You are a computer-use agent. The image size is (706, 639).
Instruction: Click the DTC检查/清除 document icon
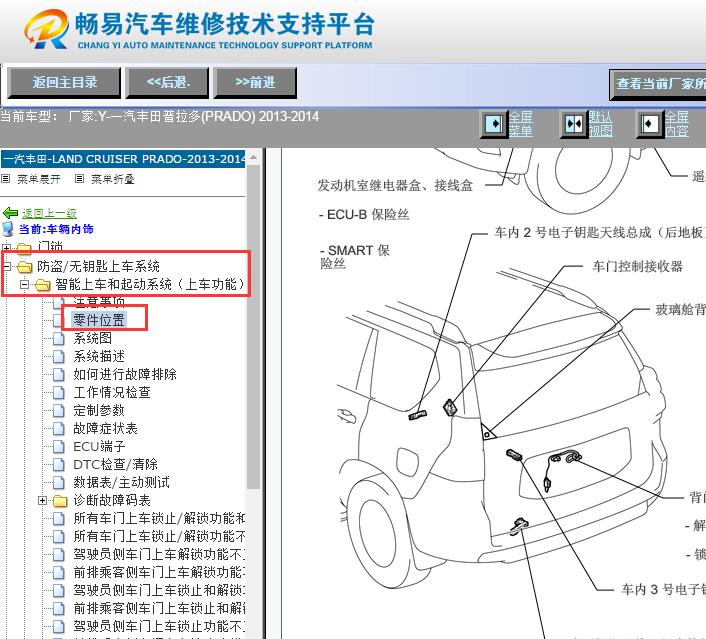coord(59,464)
